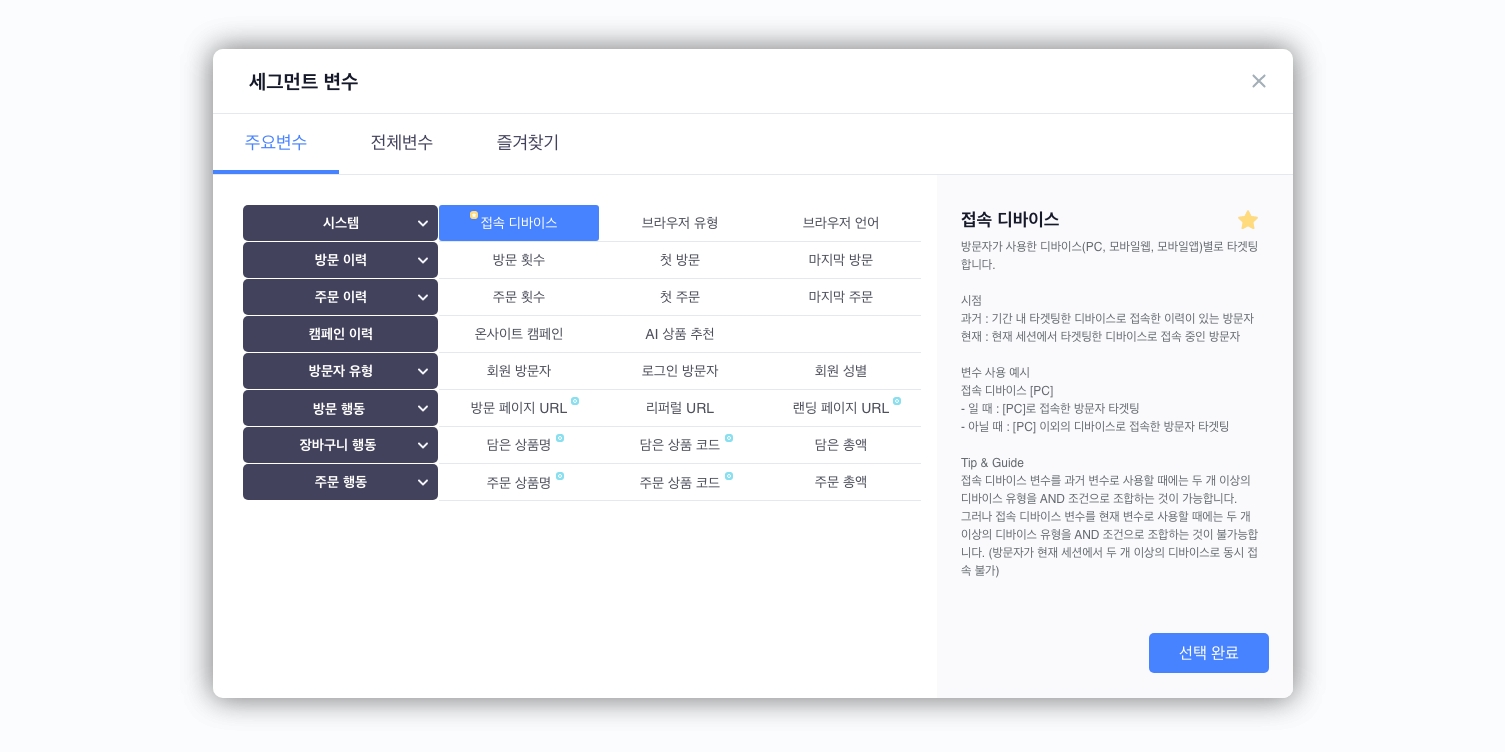The height and width of the screenshot is (752, 1505).
Task: Expand the 장바구니 행동 category chevron
Action: click(x=423, y=445)
